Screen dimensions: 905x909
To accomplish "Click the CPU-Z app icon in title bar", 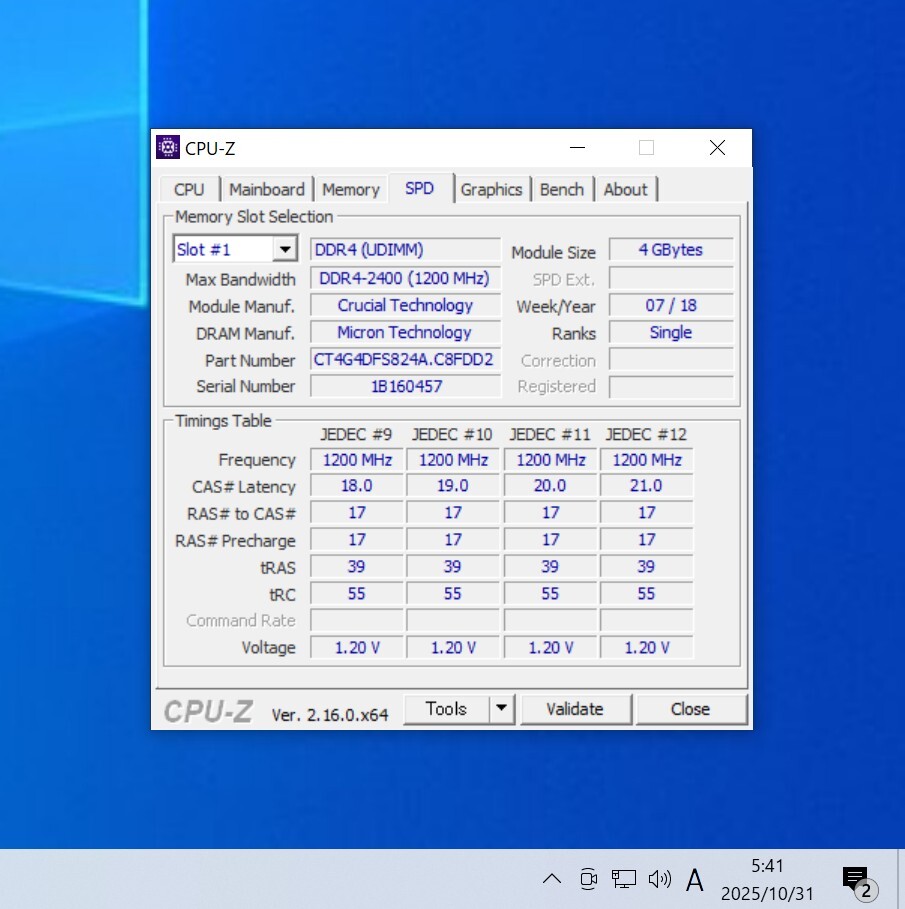I will 168,148.
